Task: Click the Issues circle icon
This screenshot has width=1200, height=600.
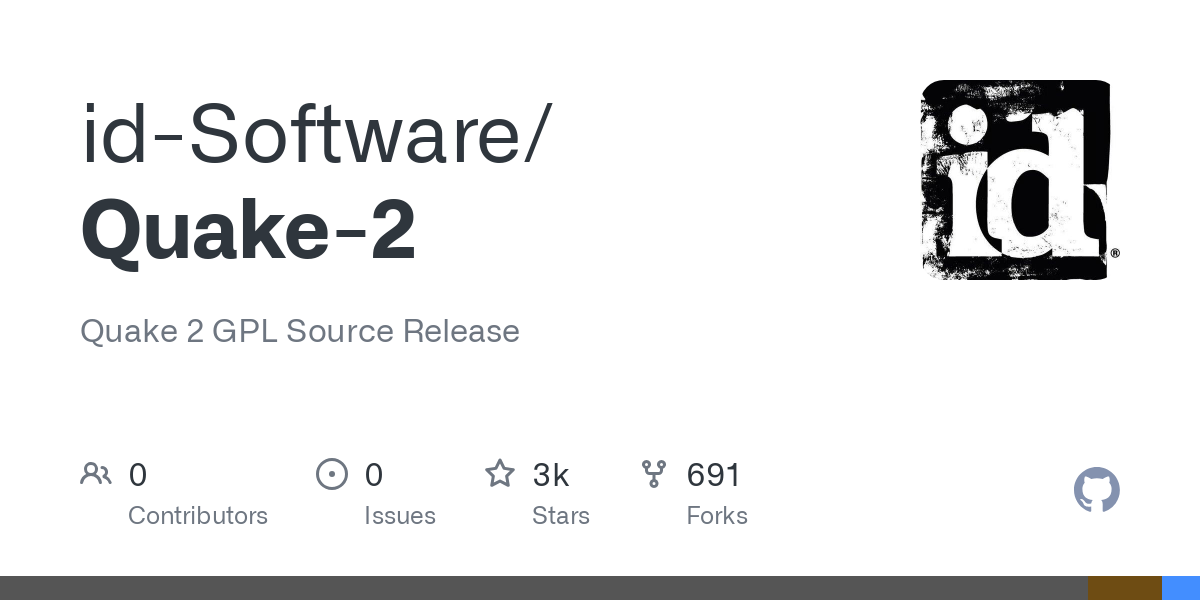Action: pos(332,474)
